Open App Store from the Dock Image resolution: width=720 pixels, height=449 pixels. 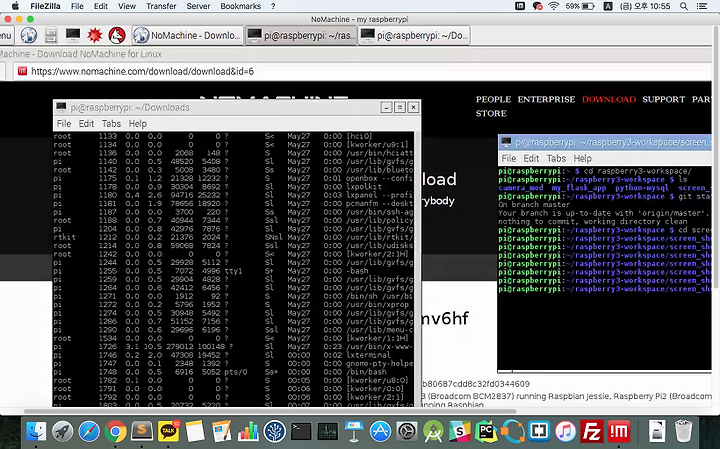(380, 432)
